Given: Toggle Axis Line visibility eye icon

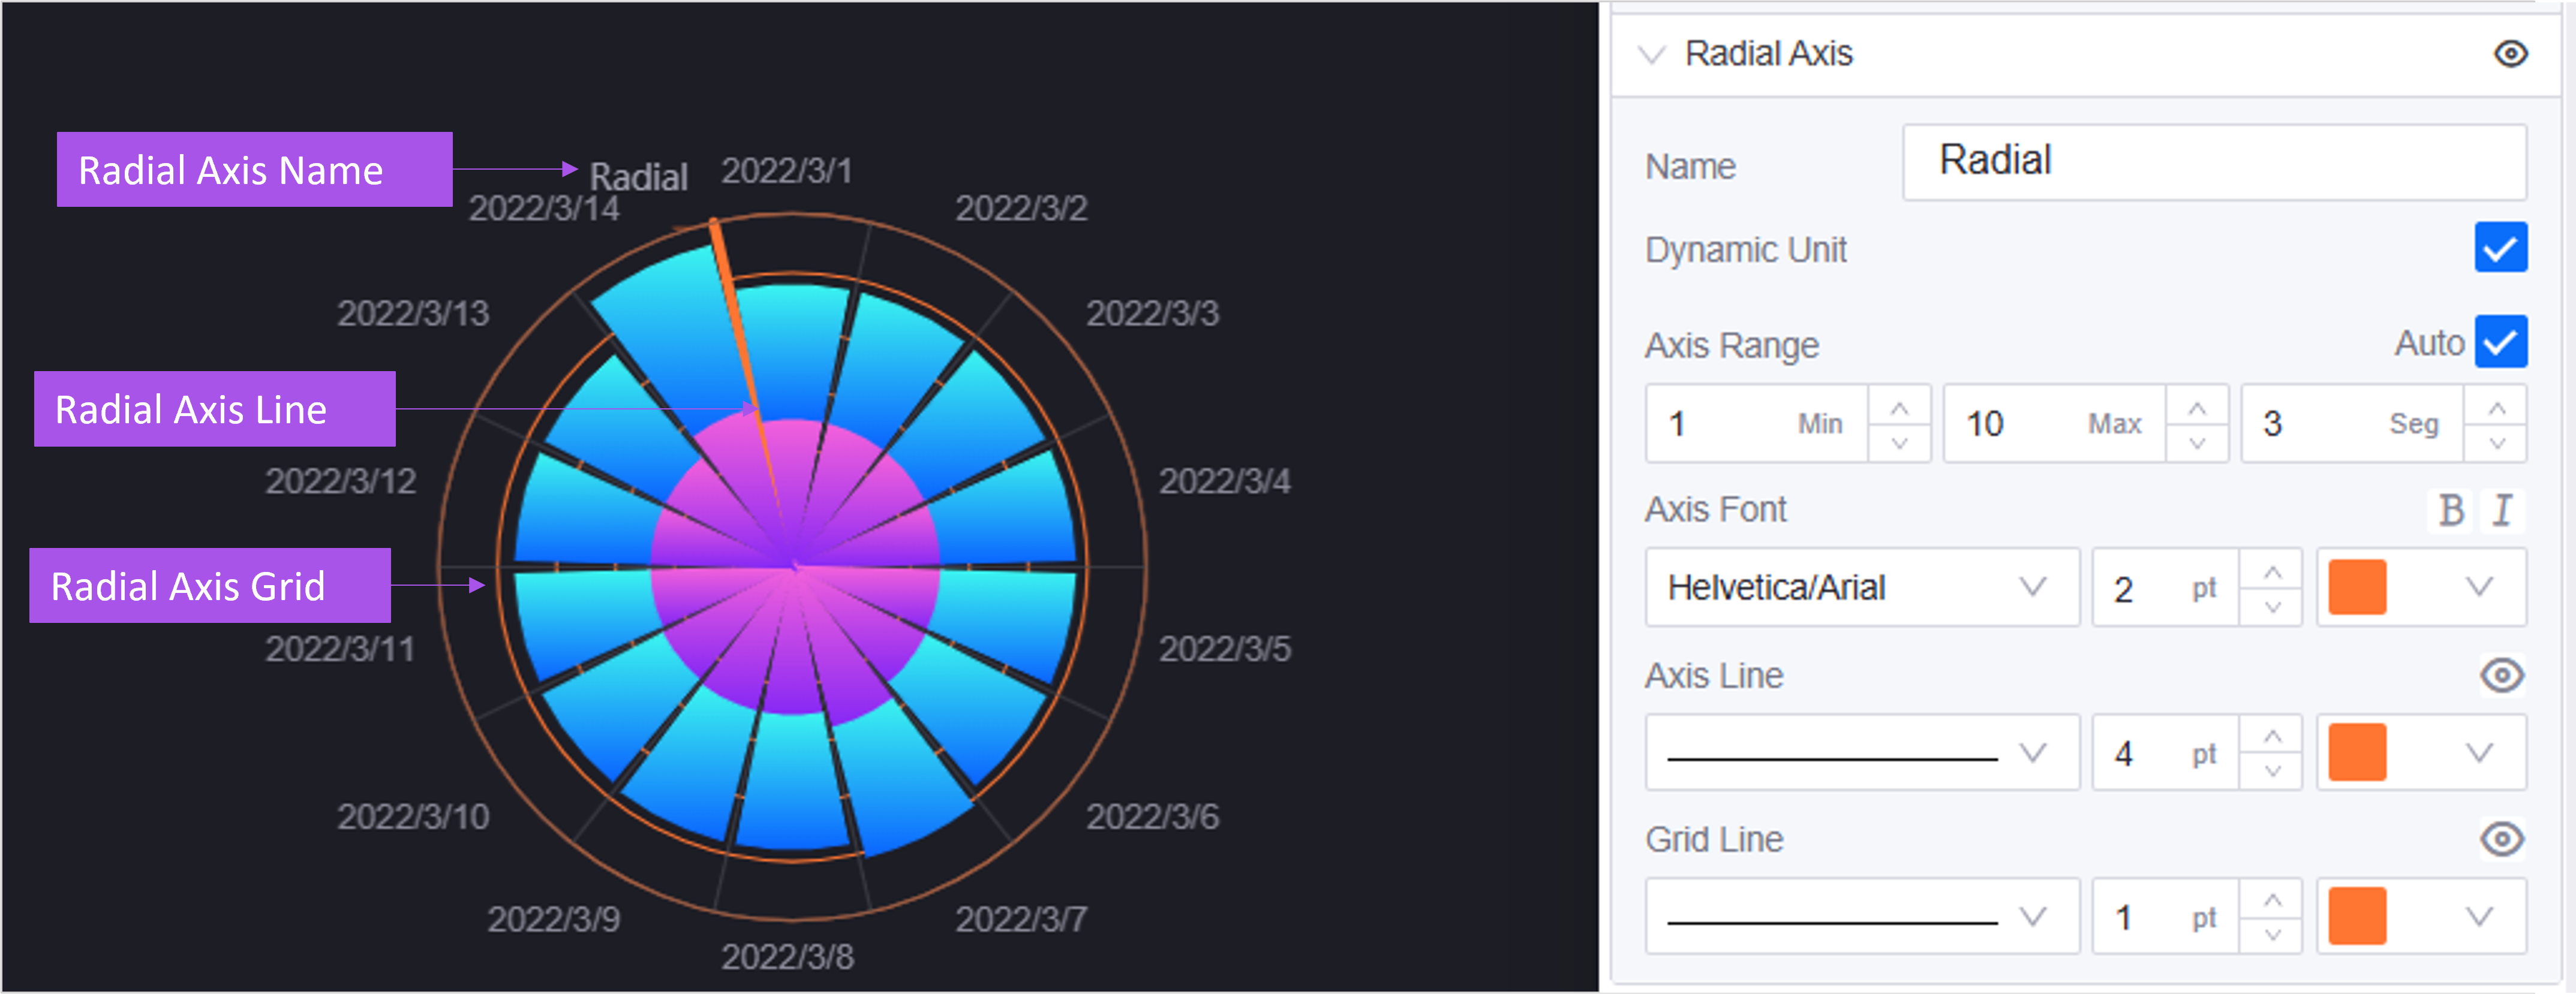Looking at the screenshot, I should tap(2502, 676).
